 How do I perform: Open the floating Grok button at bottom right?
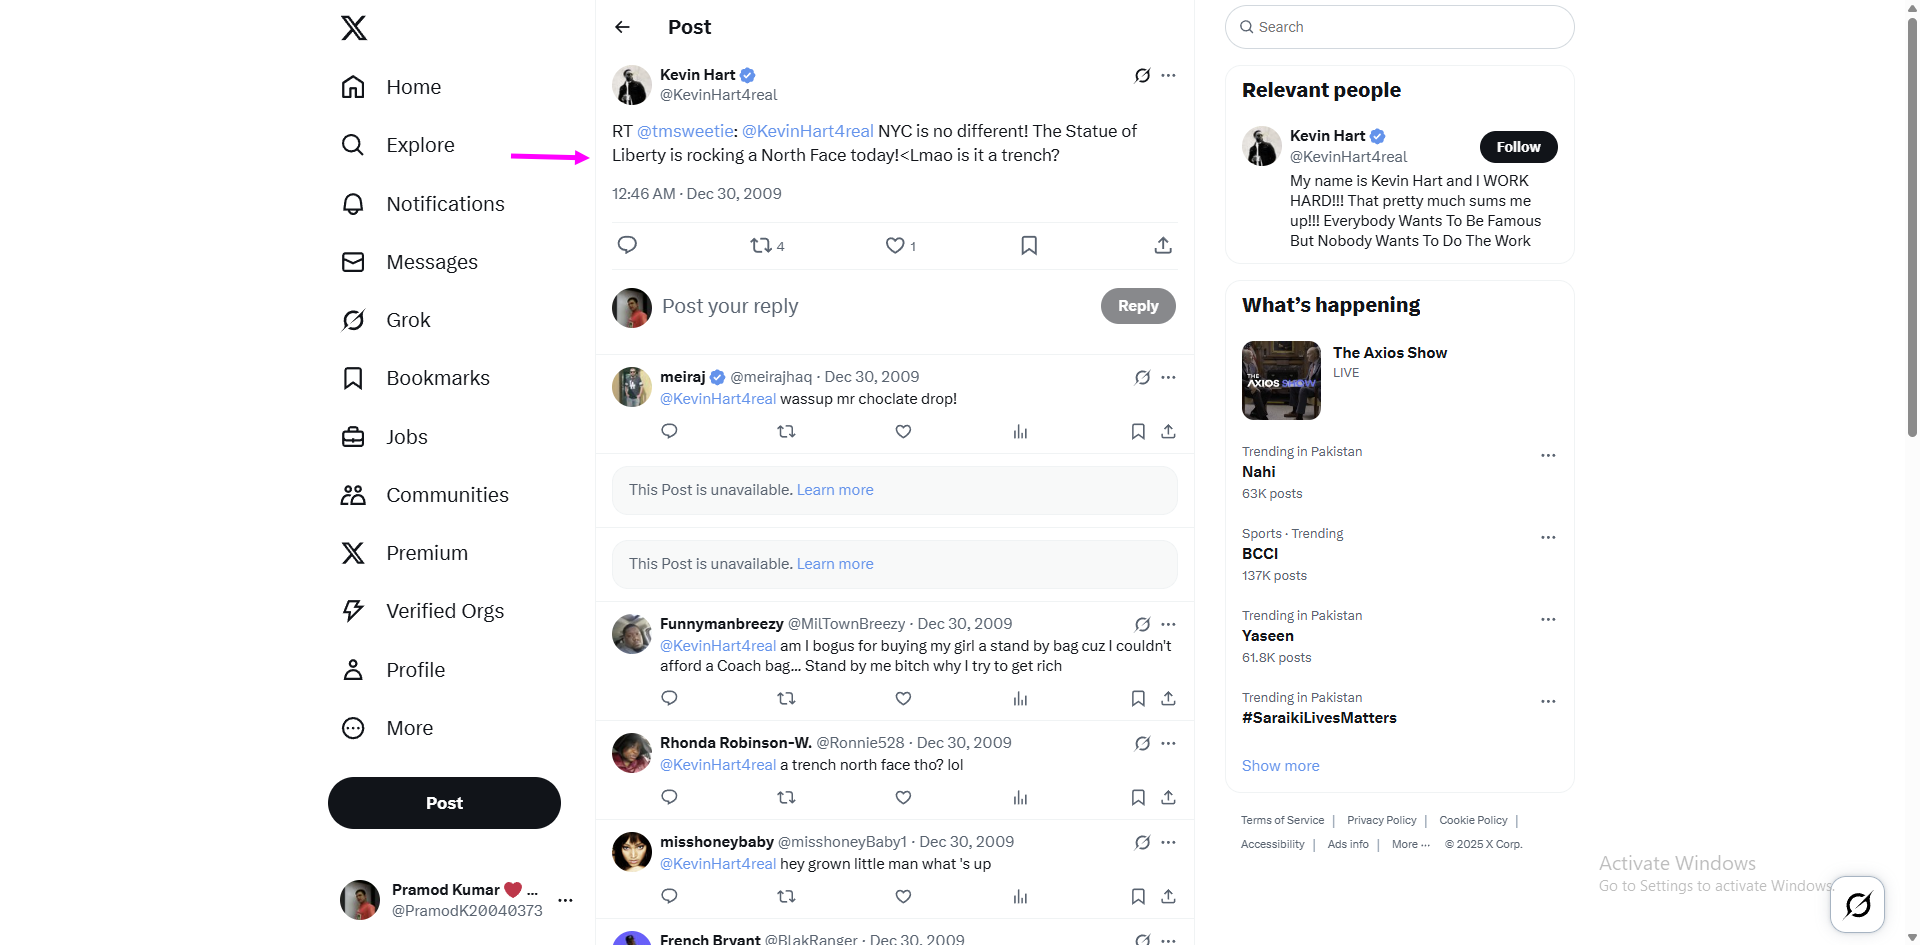(1857, 904)
